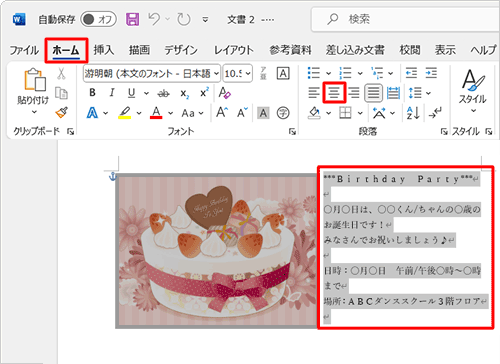This screenshot has height=364, width=500.
Task: Open the Styles (スタイル) gallery
Action: pyautogui.click(x=472, y=90)
